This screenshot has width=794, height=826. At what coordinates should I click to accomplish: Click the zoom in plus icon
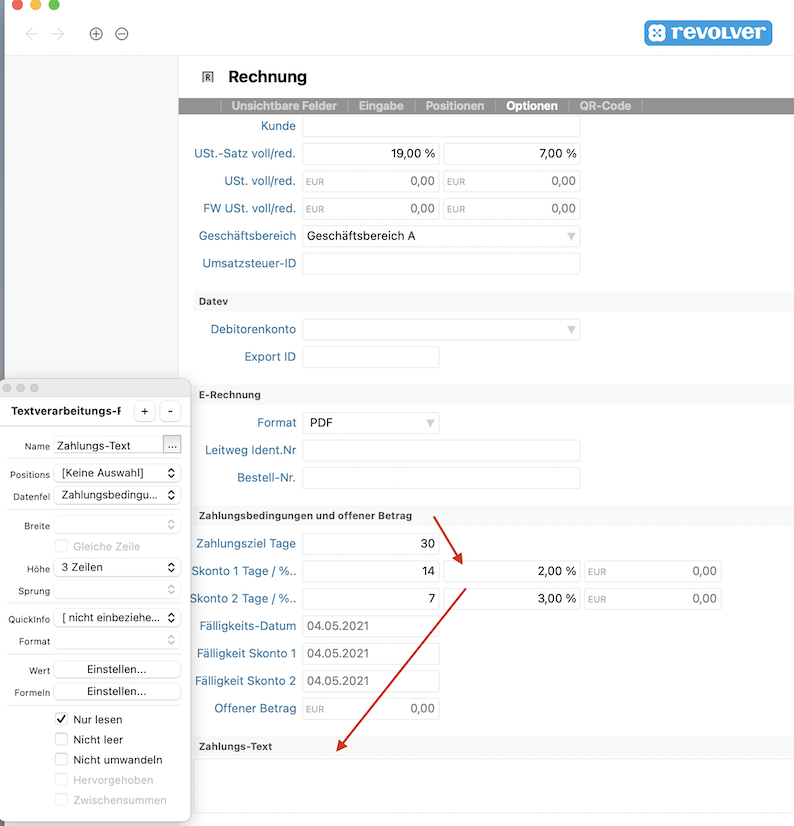coord(96,34)
